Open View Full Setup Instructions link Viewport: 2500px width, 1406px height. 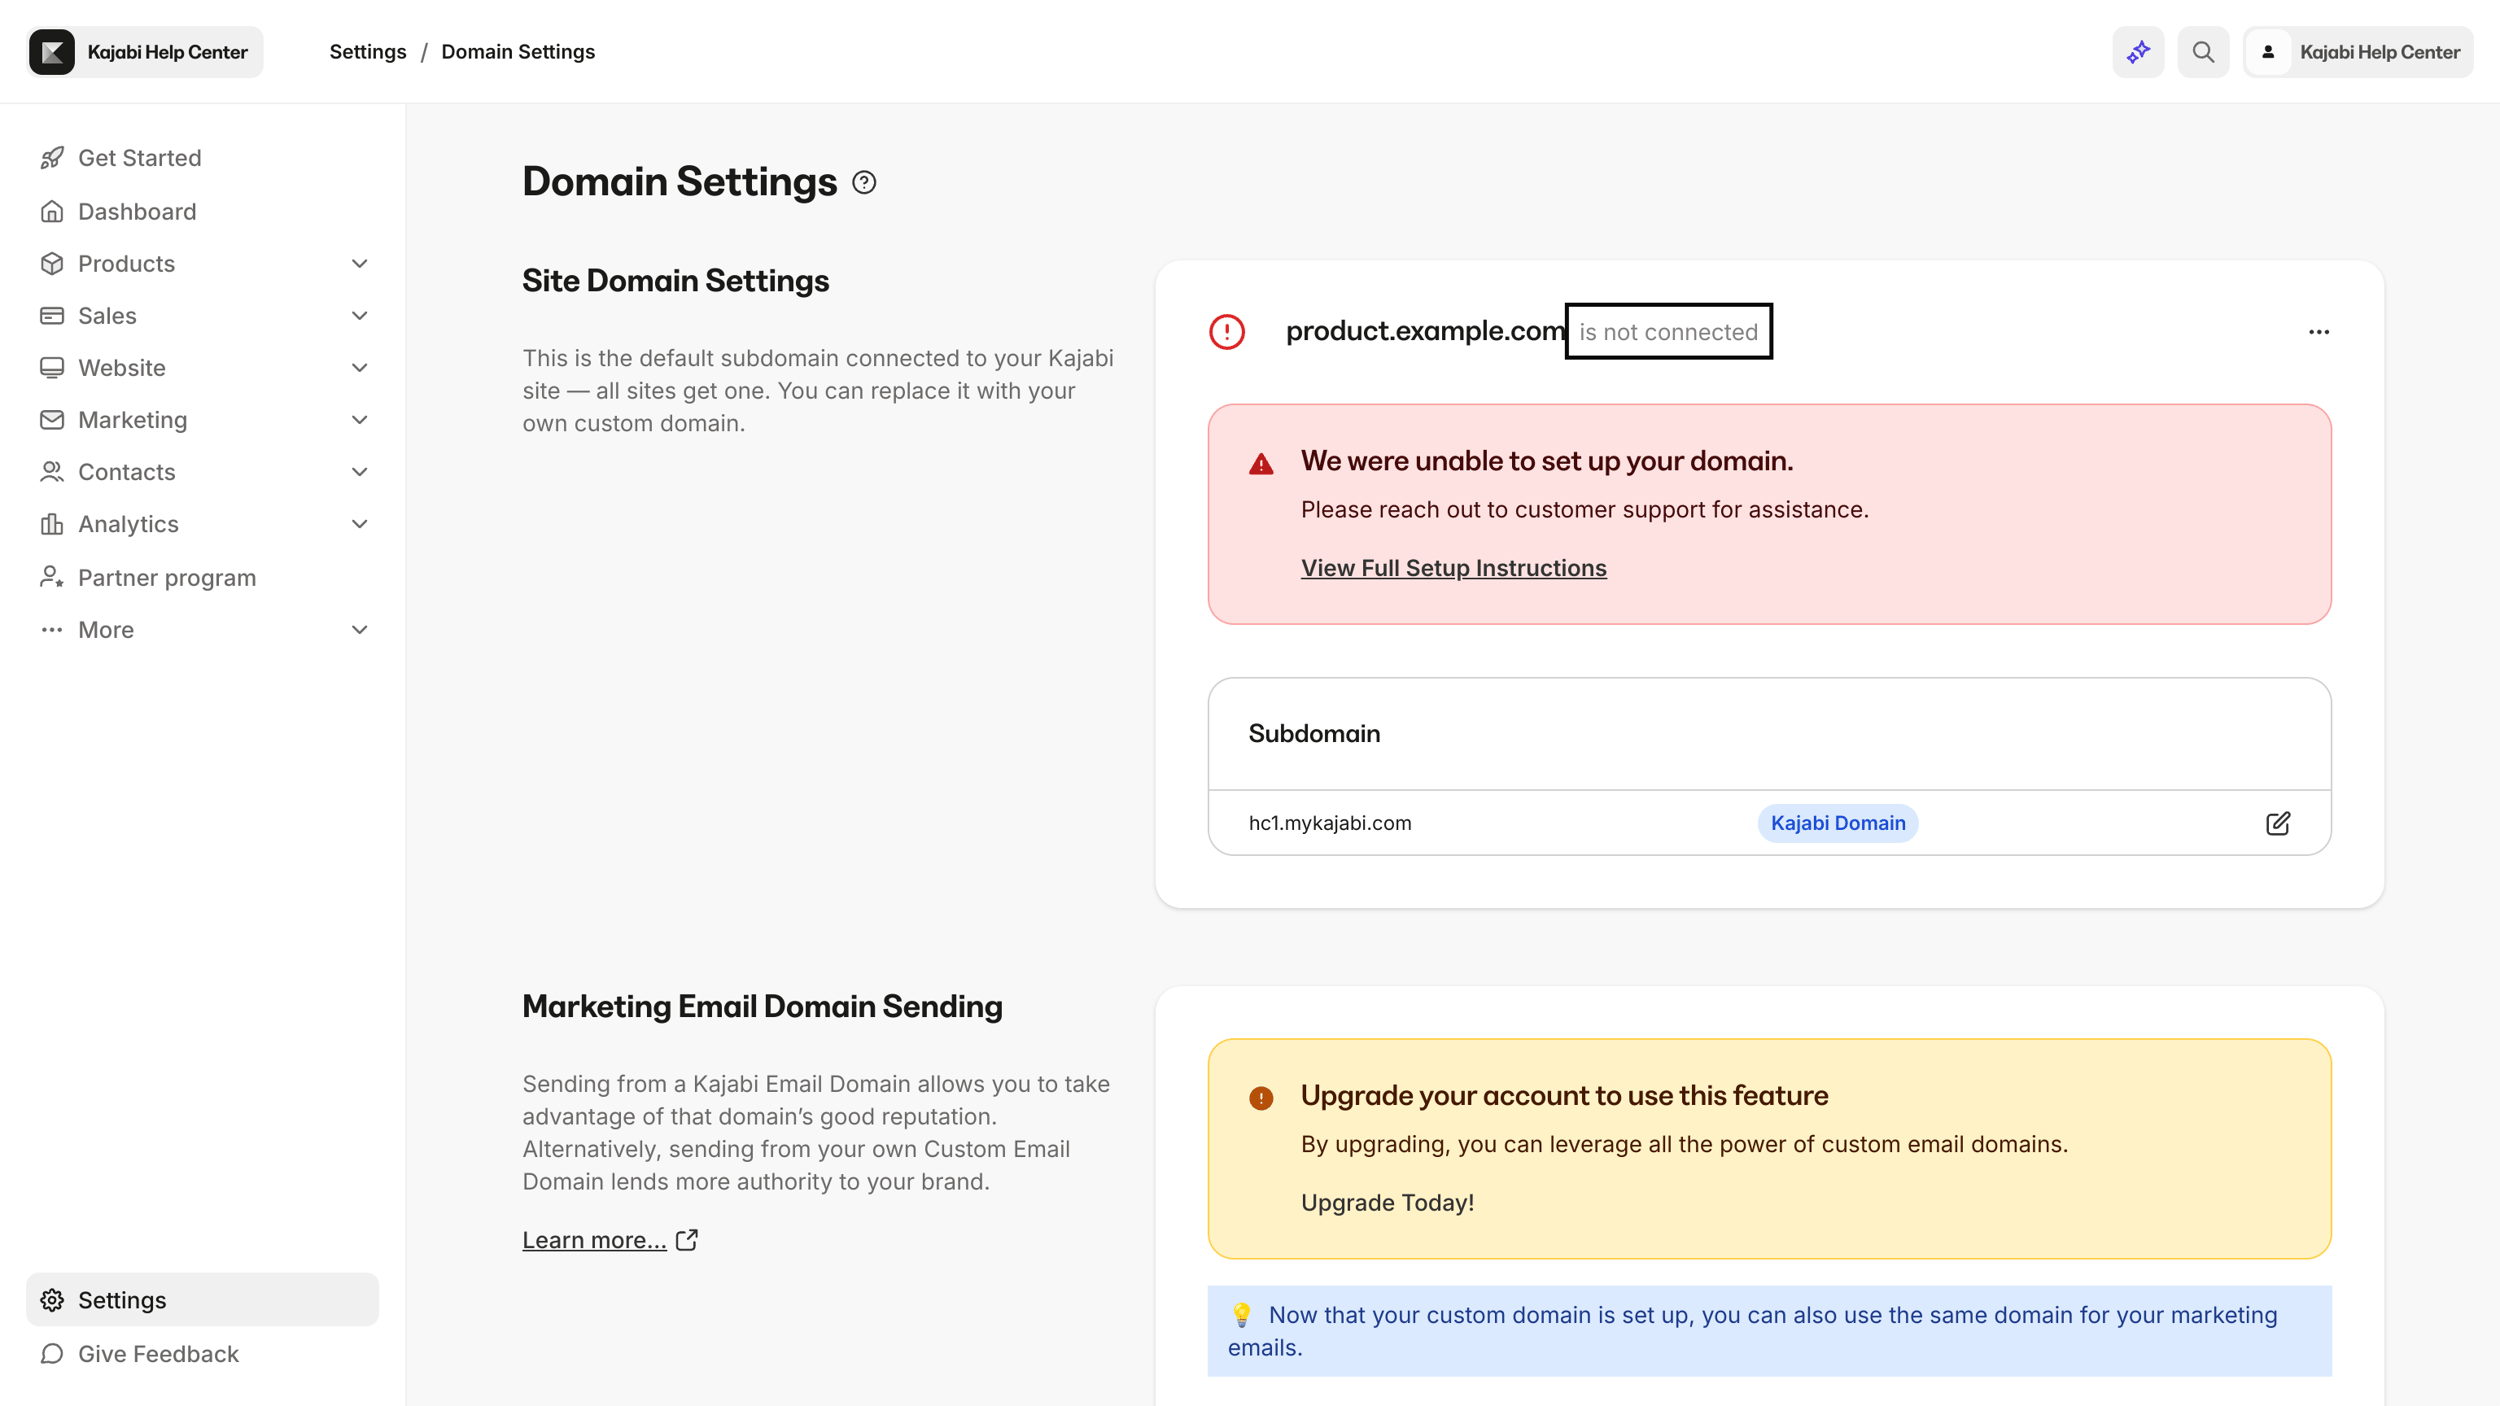(x=1453, y=567)
